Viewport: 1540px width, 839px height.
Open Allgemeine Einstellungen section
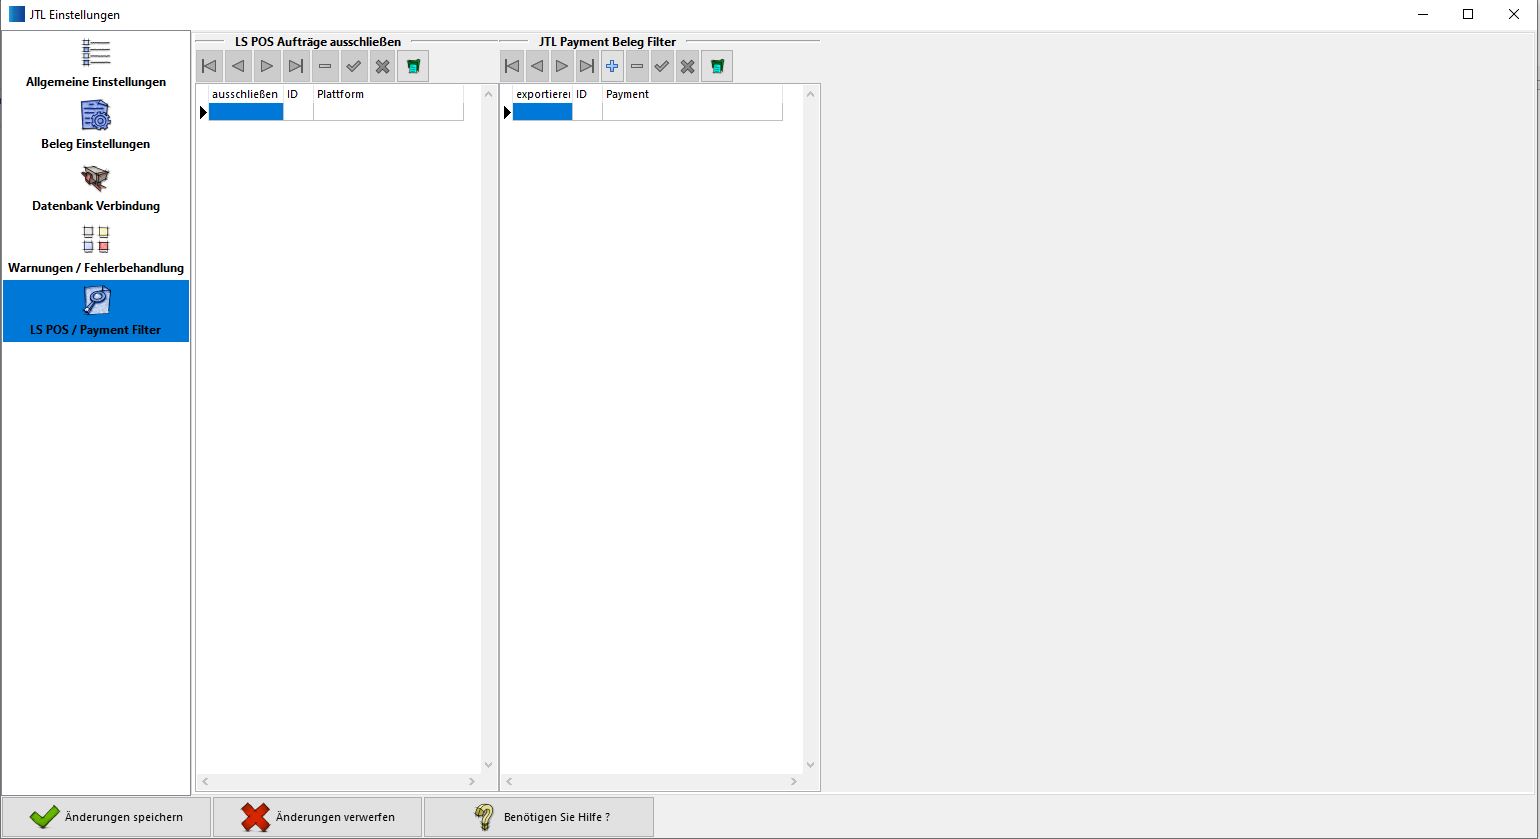tap(96, 64)
